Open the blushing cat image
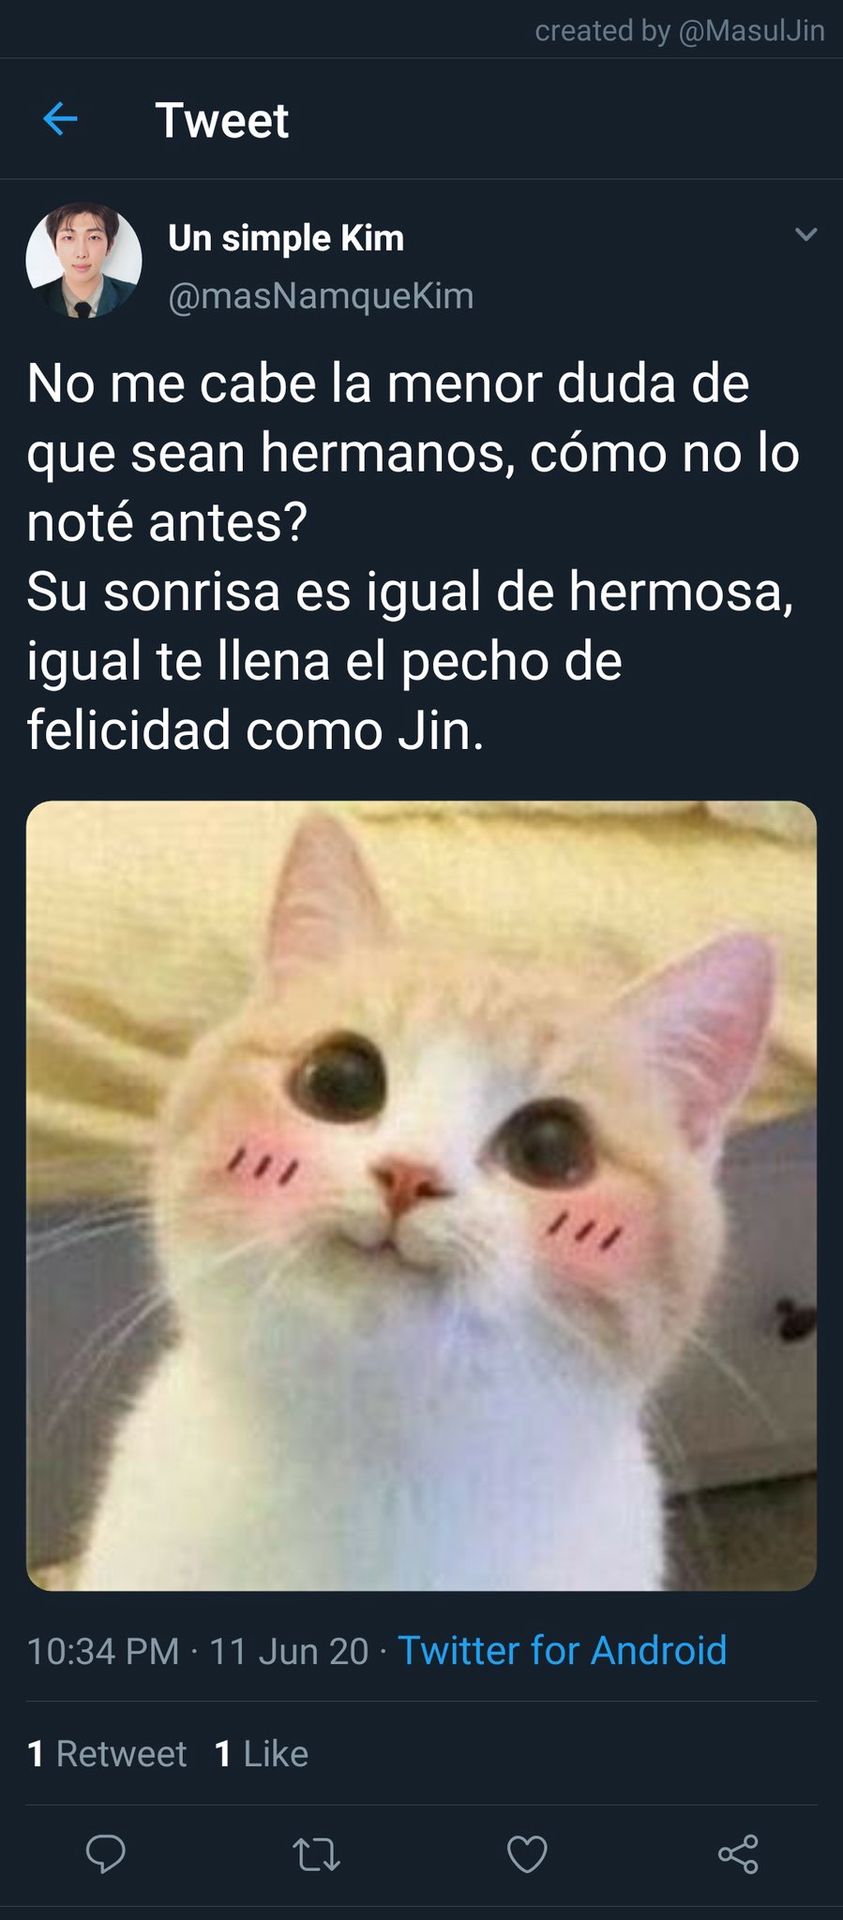Viewport: 843px width, 1920px height. point(421,1195)
